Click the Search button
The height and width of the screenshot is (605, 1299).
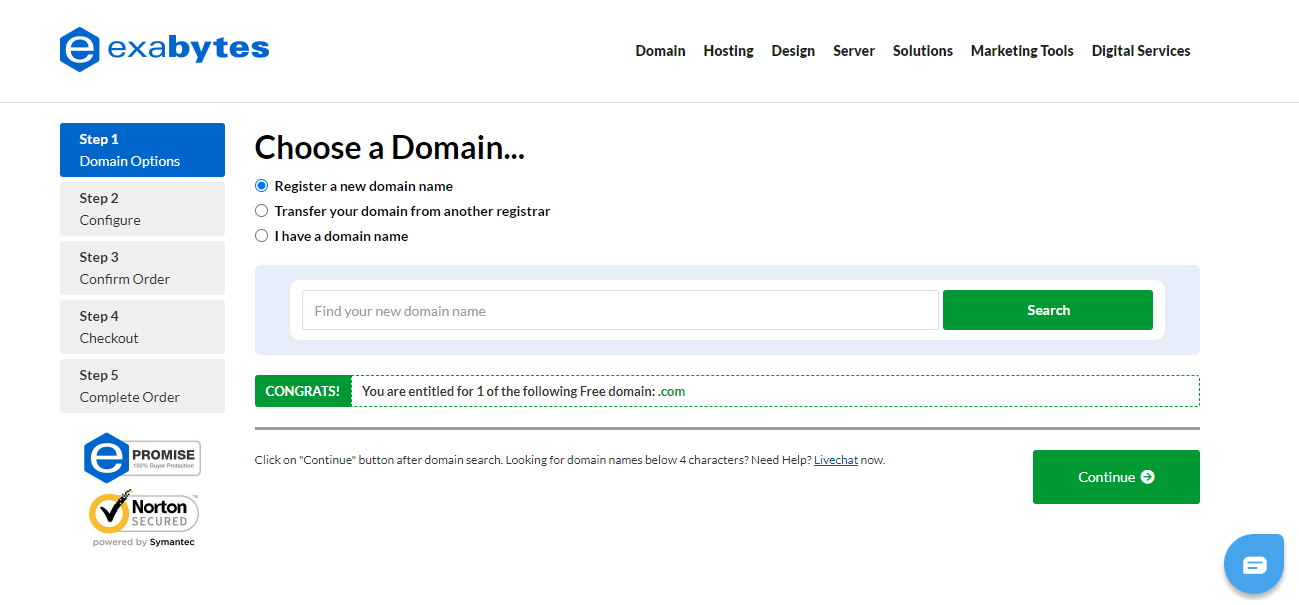pyautogui.click(x=1047, y=310)
